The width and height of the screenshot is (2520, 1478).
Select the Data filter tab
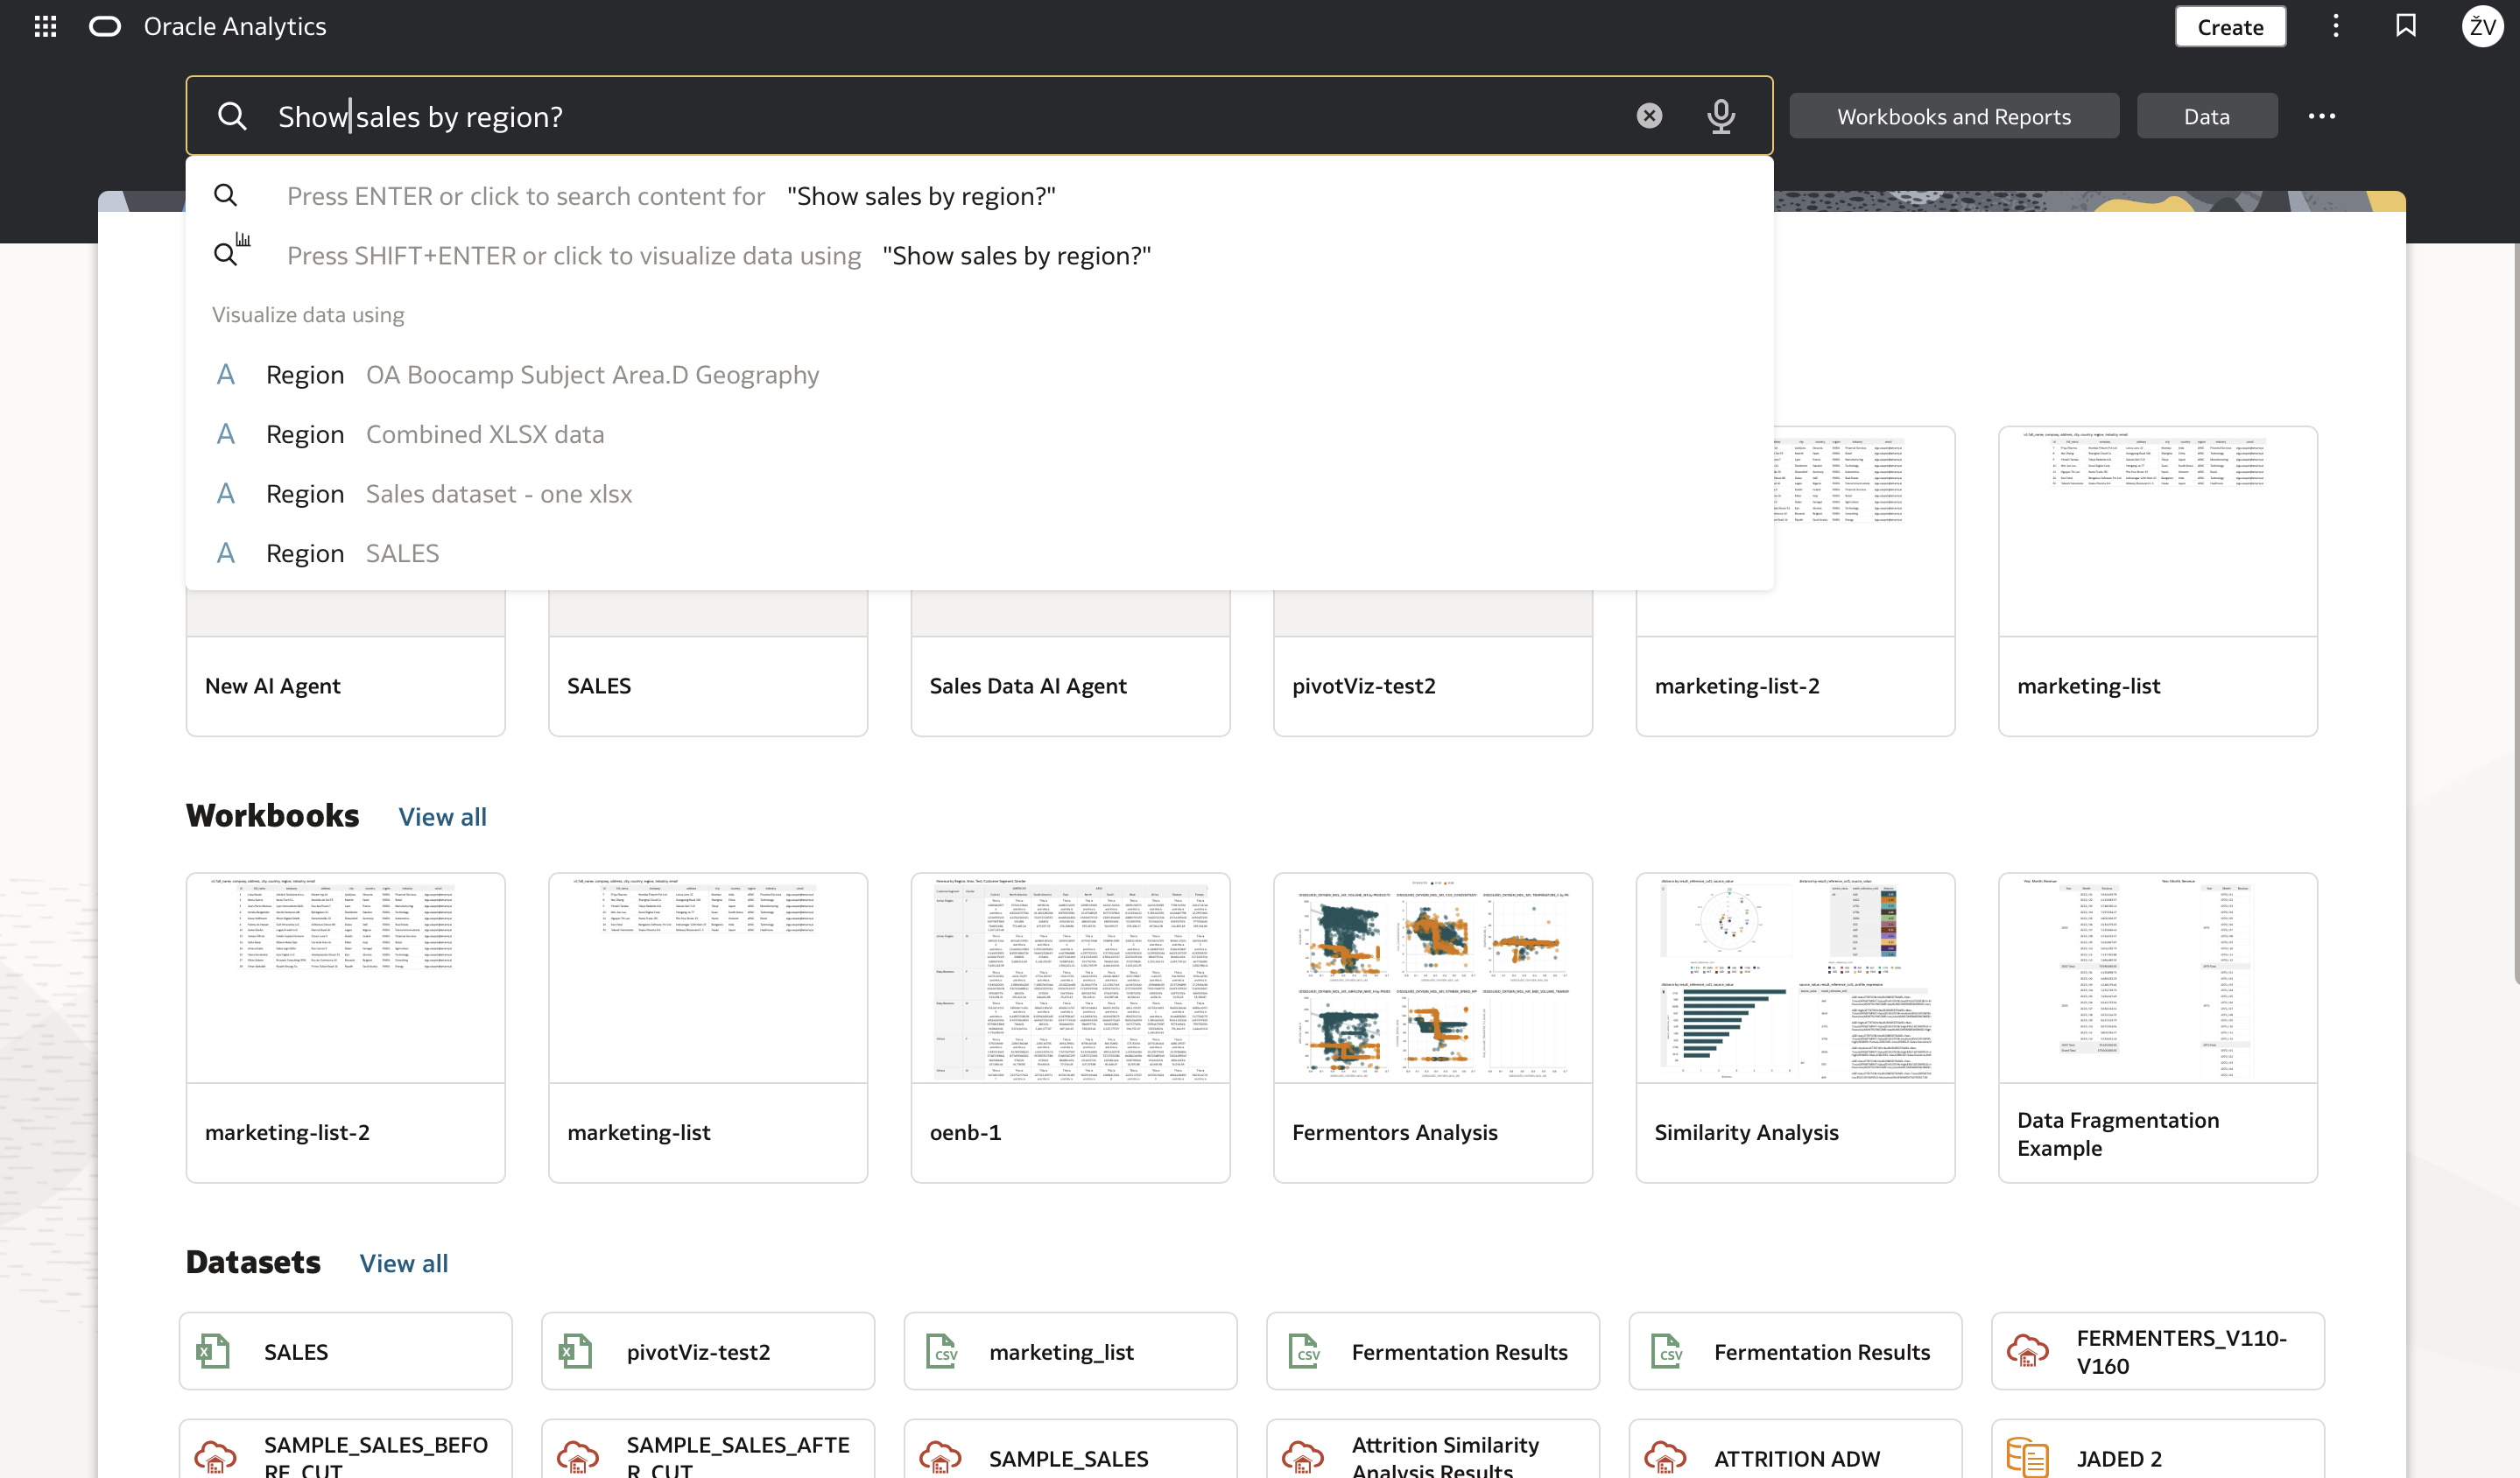[x=2206, y=116]
